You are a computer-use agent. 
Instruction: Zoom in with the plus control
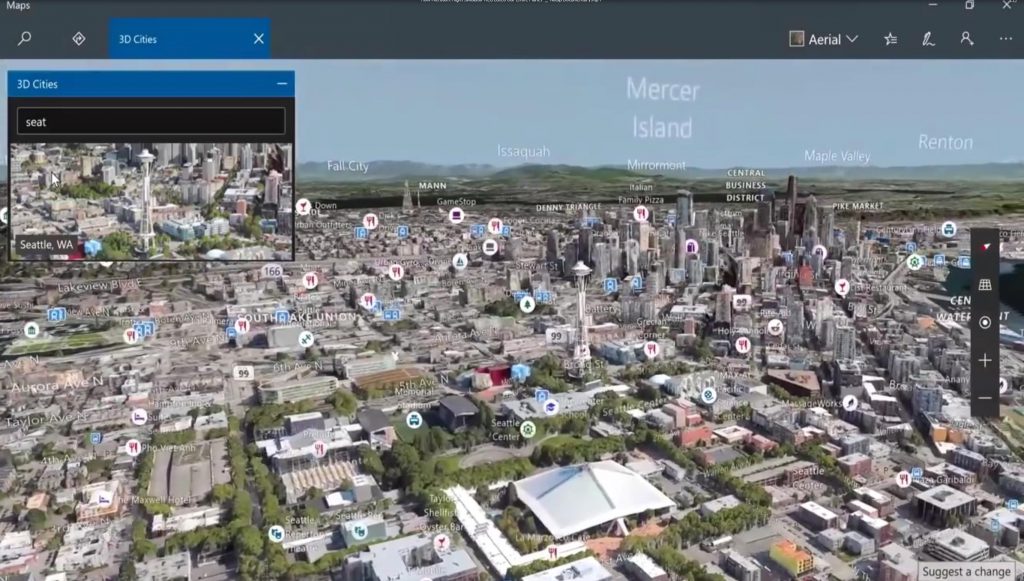pyautogui.click(x=985, y=360)
